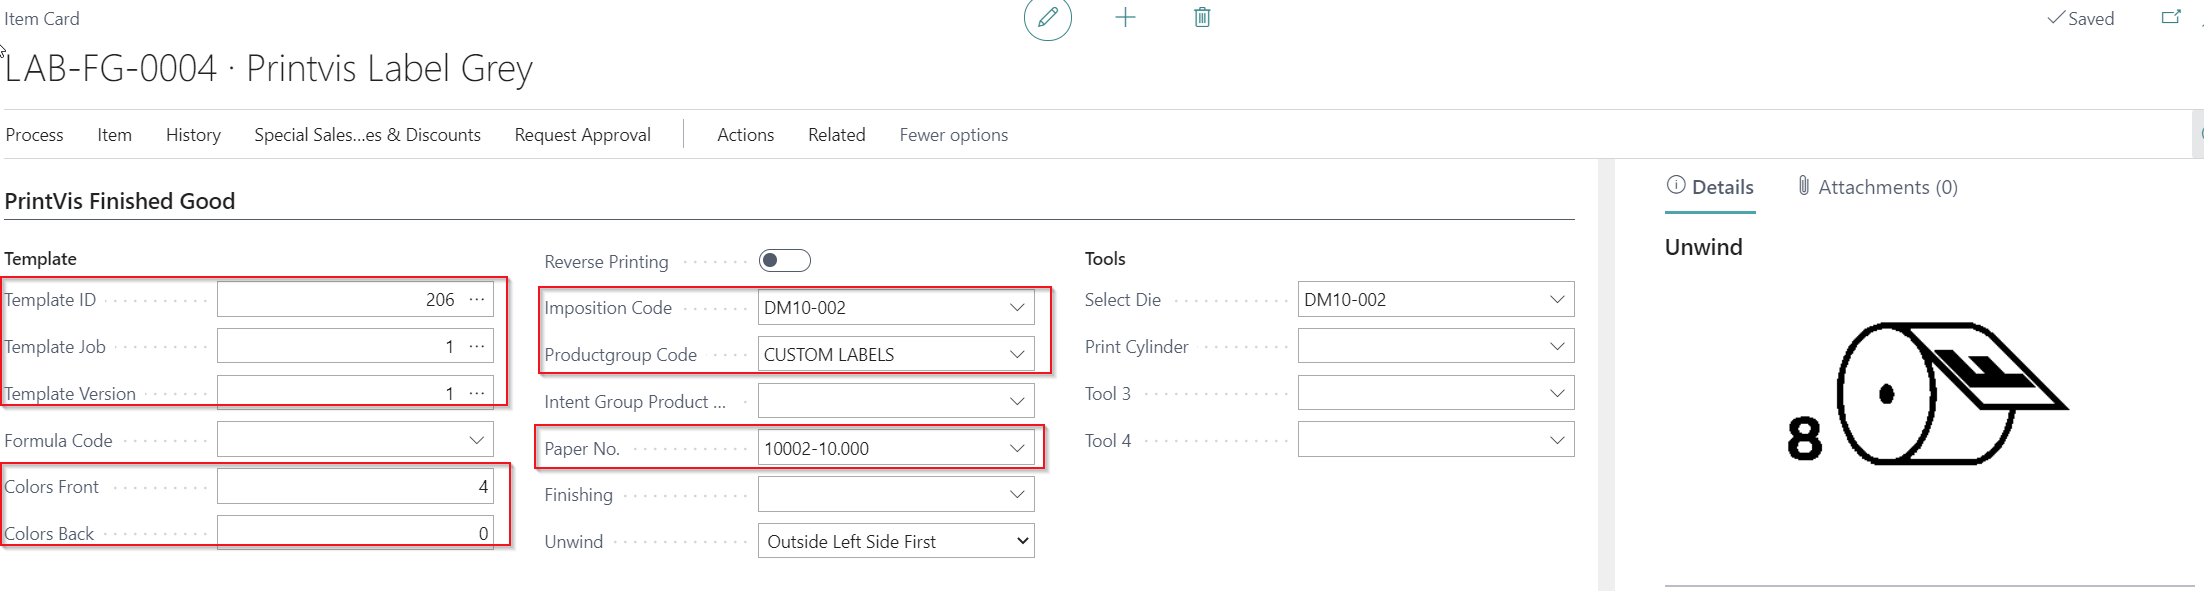The height and width of the screenshot is (591, 2204).
Task: Click the LAB-FG-0004 Printvis Label Grey title
Action: [x=269, y=68]
